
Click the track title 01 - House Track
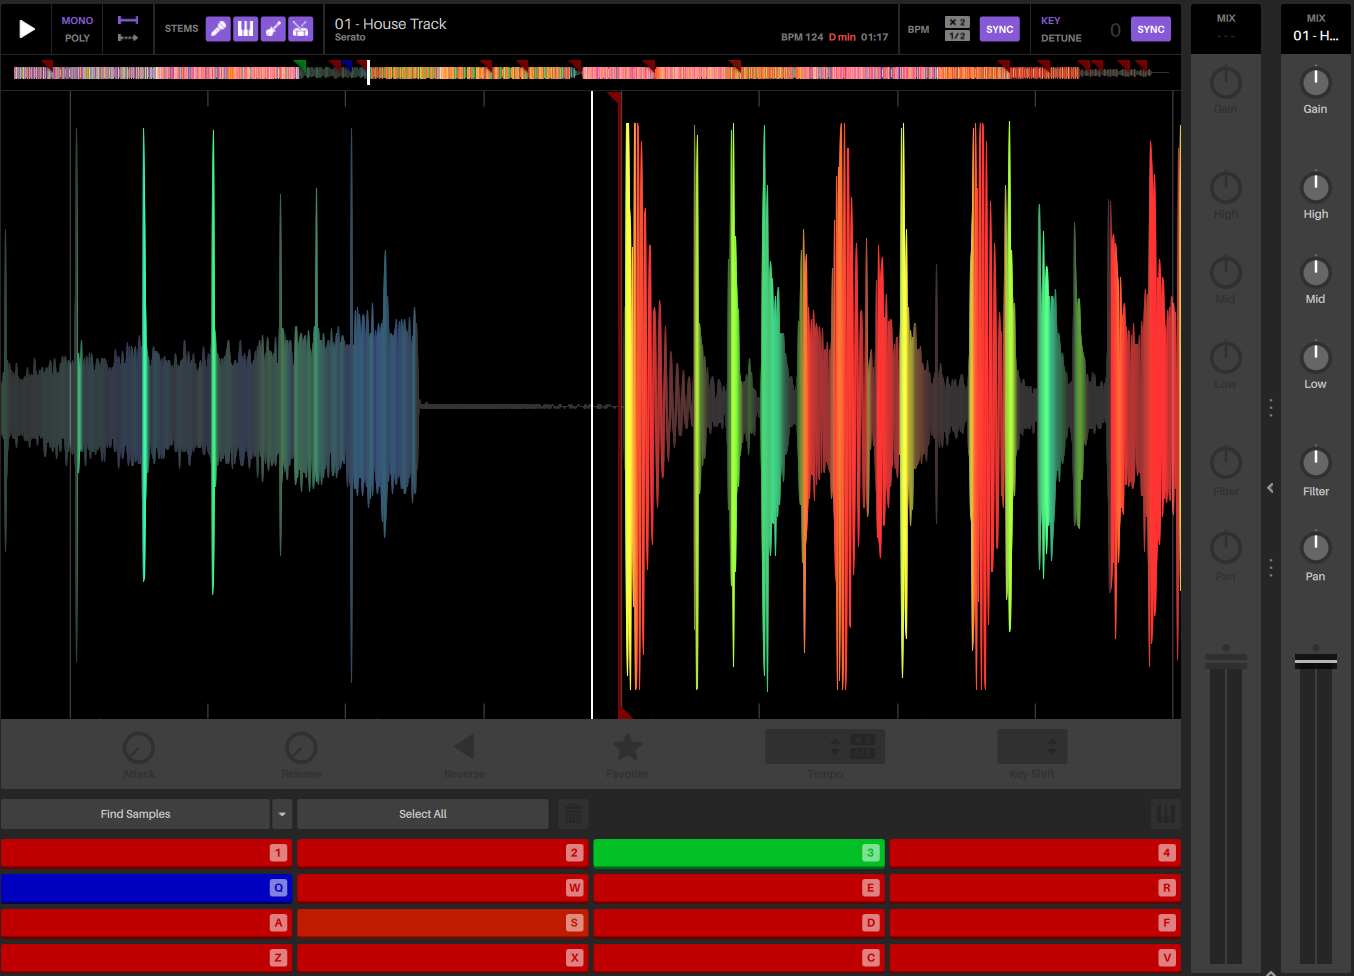point(390,24)
